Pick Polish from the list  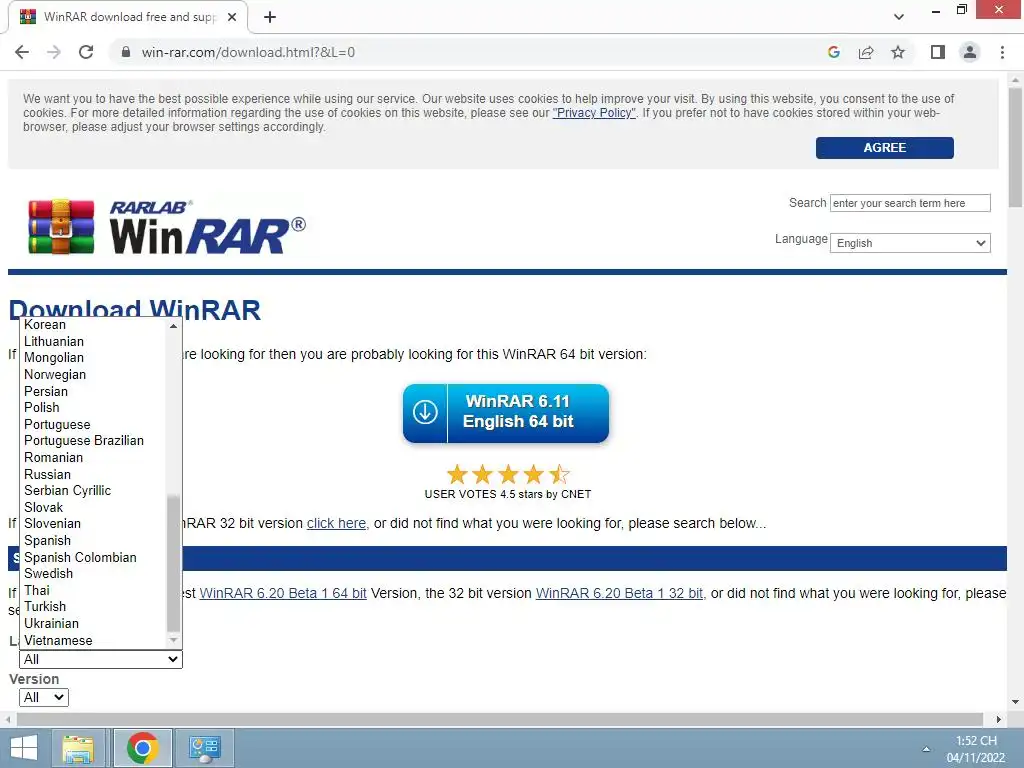94,408
